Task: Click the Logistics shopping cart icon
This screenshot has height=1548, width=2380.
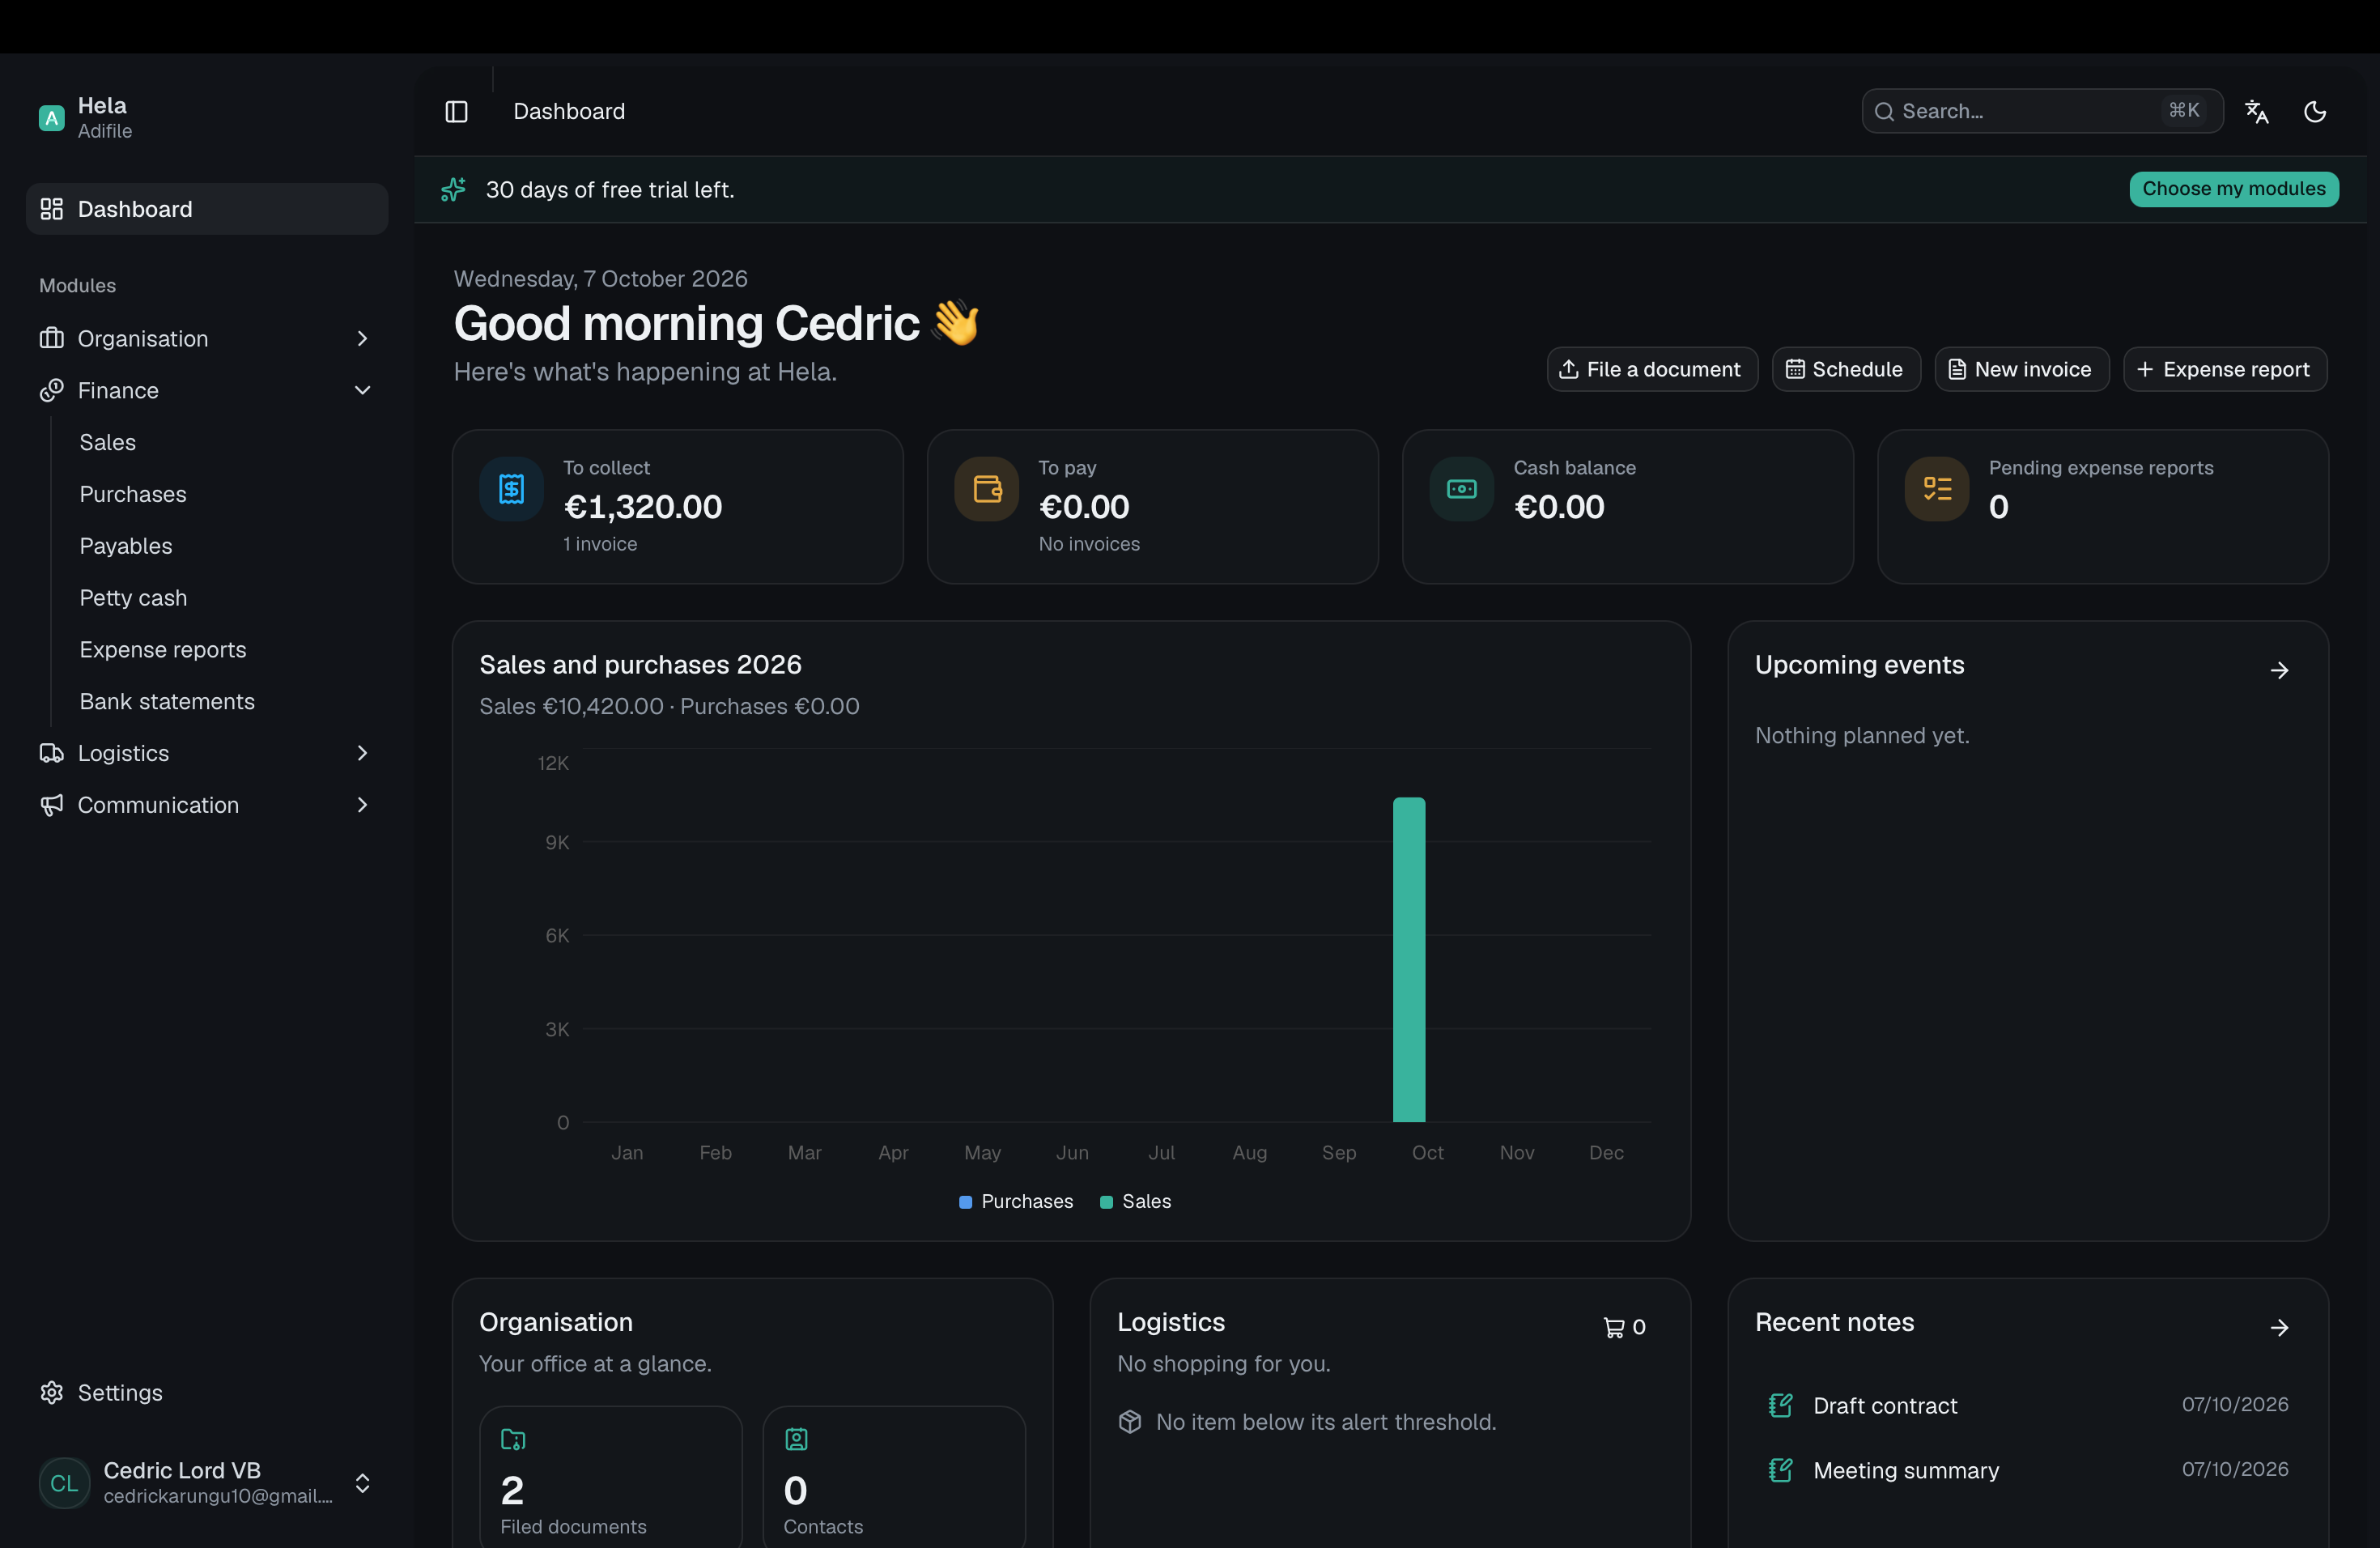Action: (1613, 1327)
